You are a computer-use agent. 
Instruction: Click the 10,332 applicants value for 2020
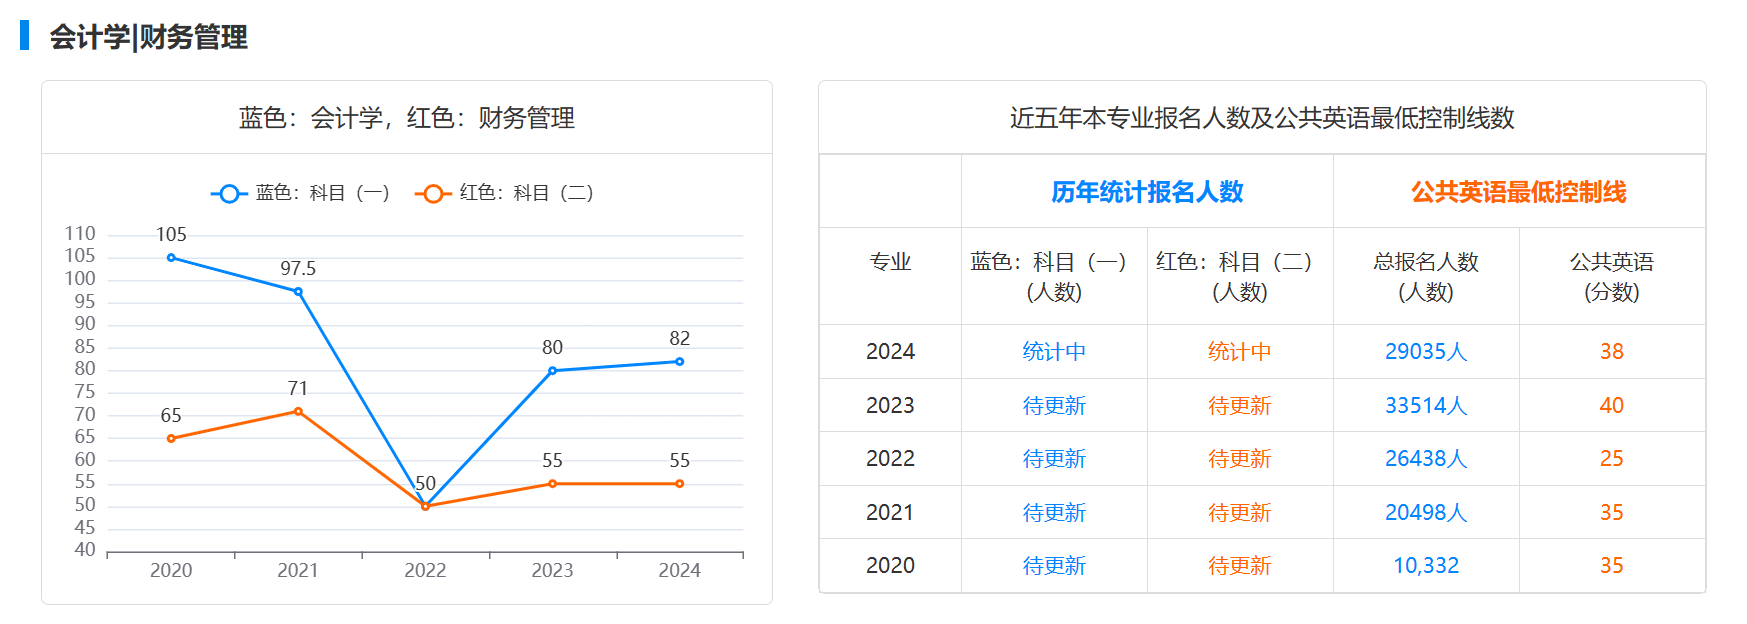pos(1425,566)
